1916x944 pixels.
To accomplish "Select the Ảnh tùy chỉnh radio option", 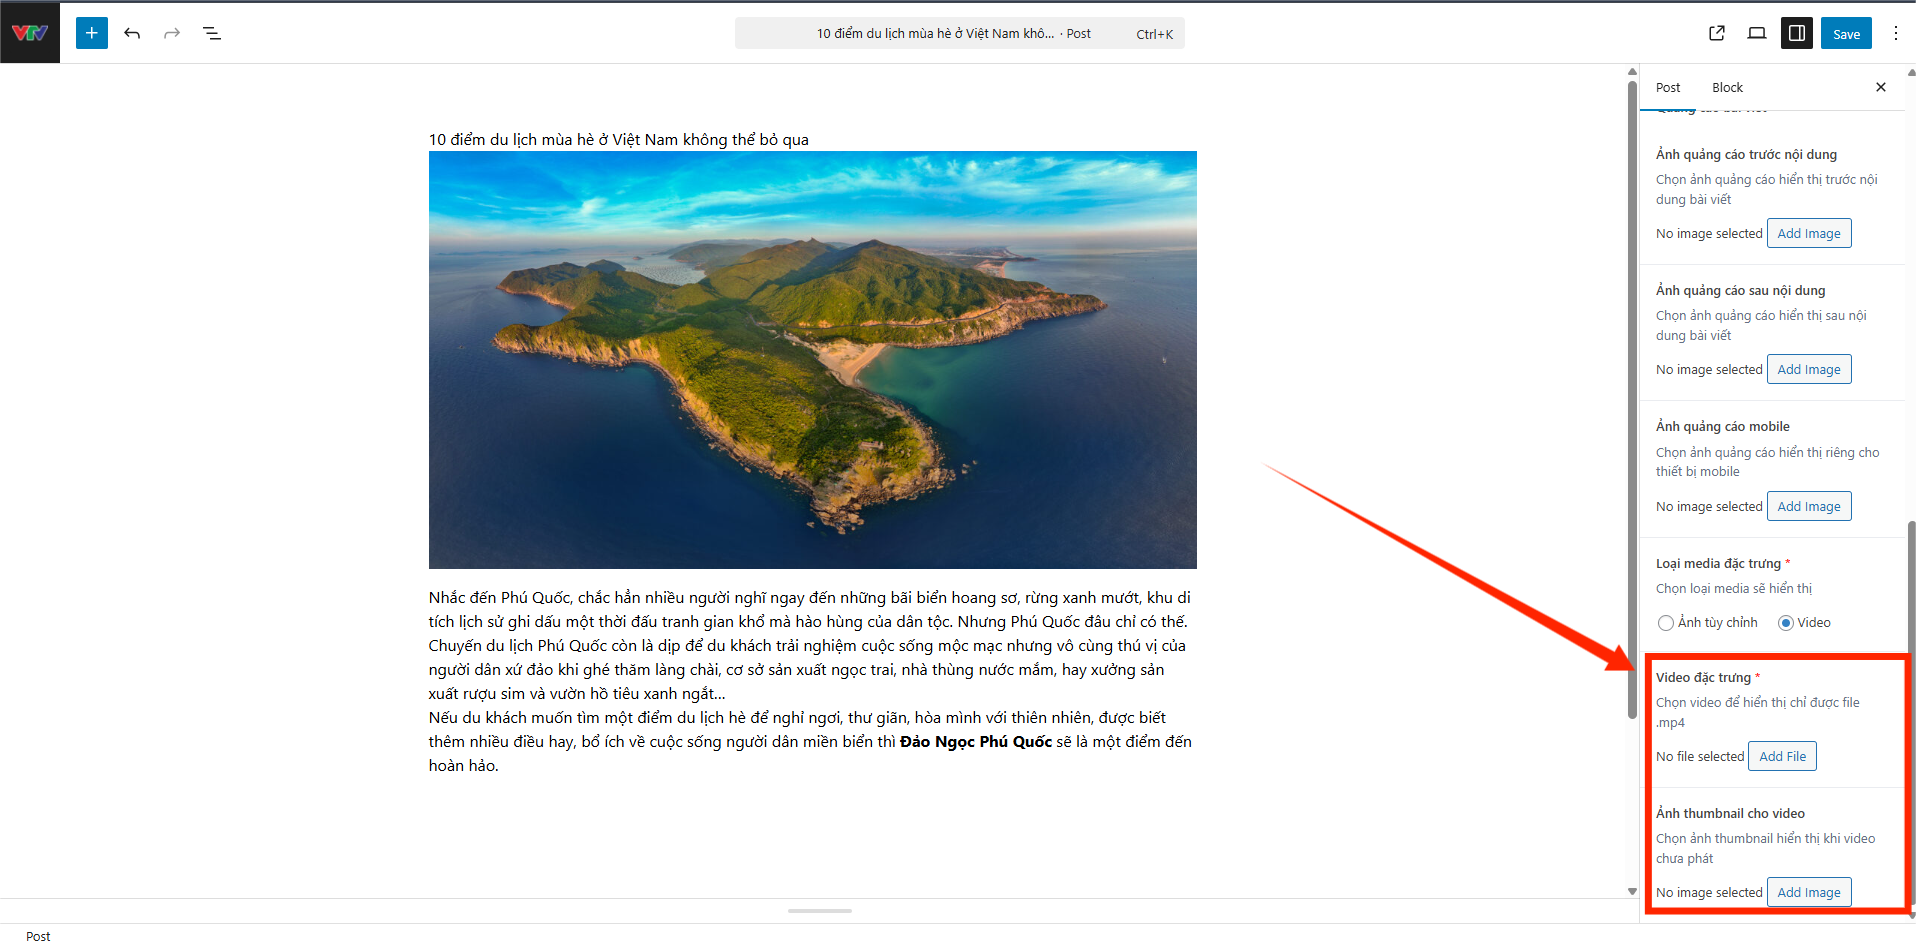I will pyautogui.click(x=1666, y=623).
